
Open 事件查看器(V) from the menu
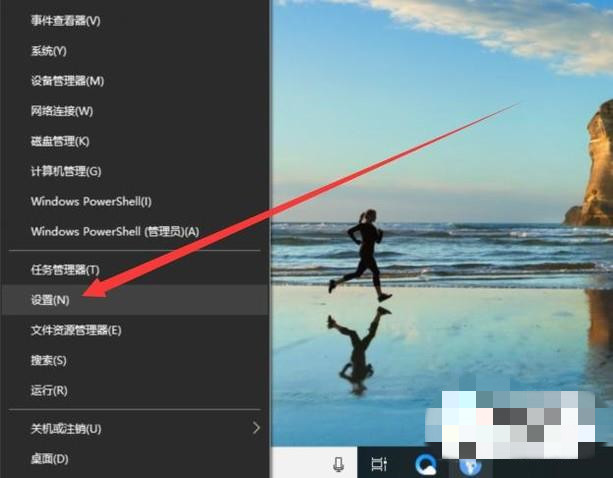[135, 20]
